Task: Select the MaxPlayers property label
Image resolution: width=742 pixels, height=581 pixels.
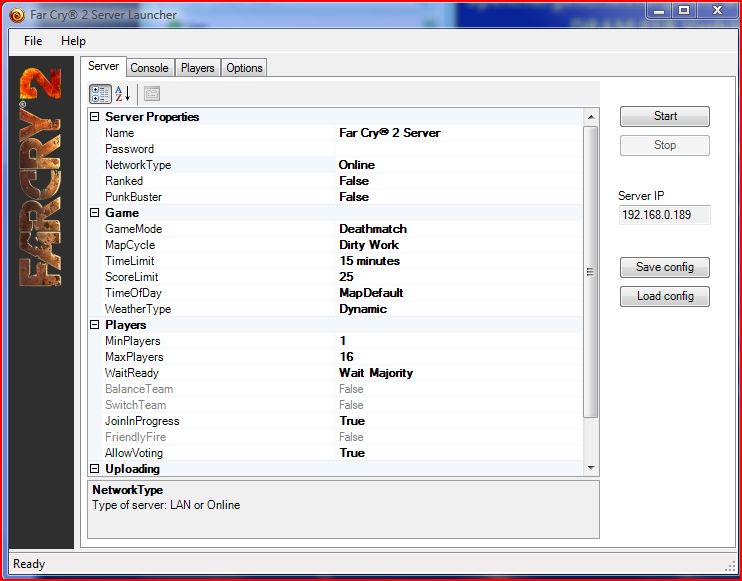Action: click(134, 357)
